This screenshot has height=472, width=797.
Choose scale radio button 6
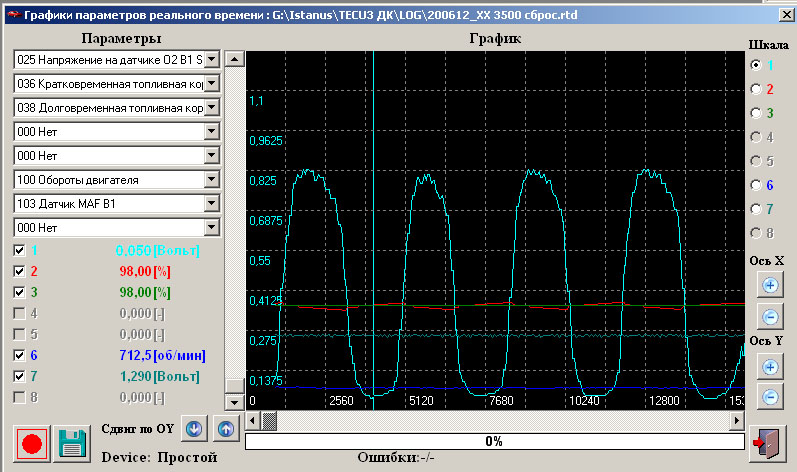757,184
